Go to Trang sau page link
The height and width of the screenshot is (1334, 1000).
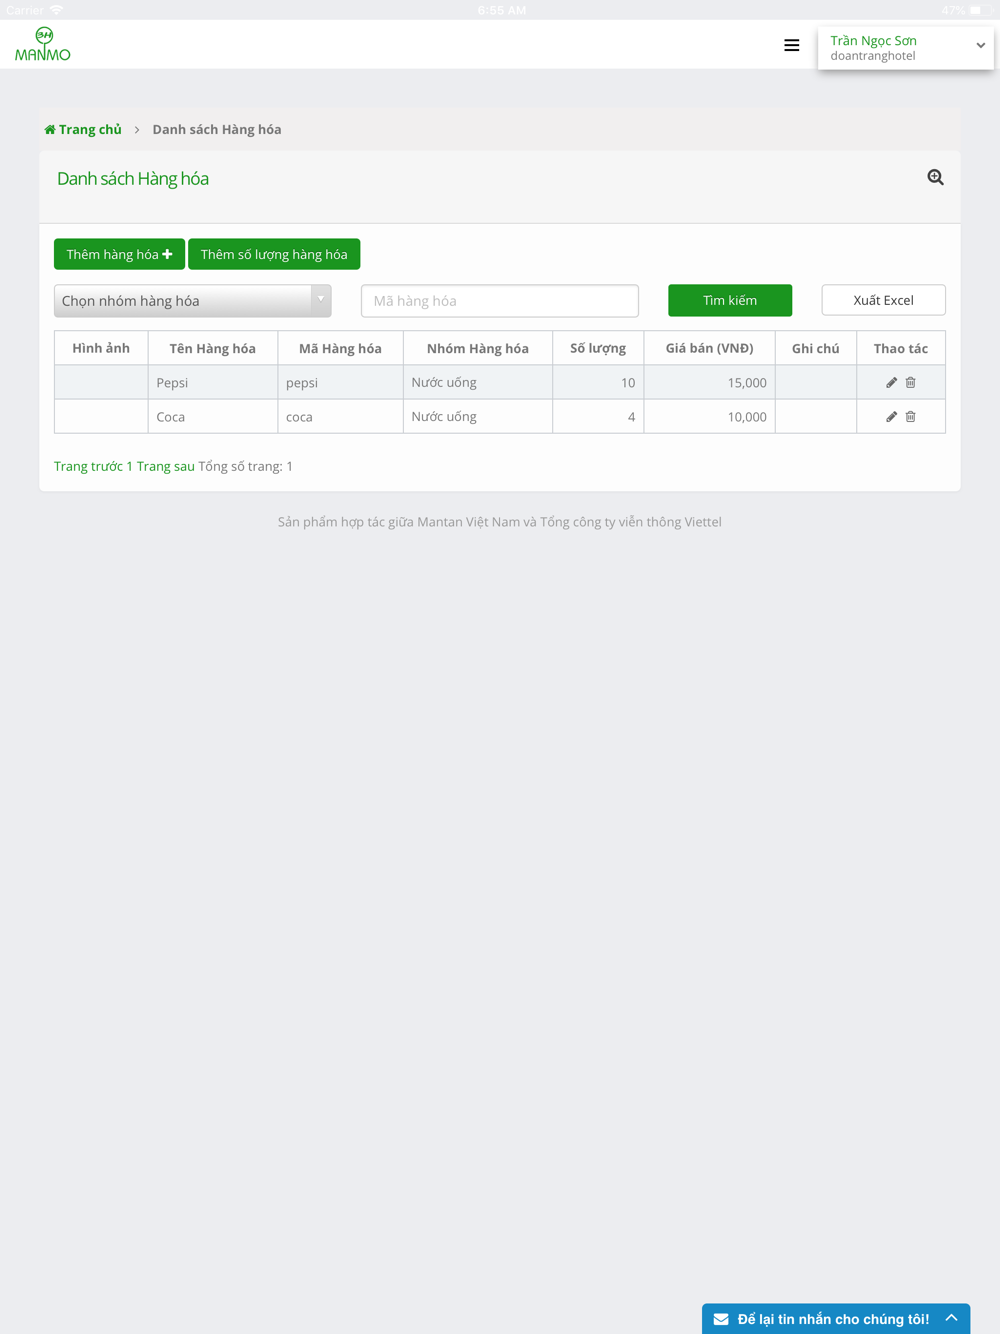point(165,466)
